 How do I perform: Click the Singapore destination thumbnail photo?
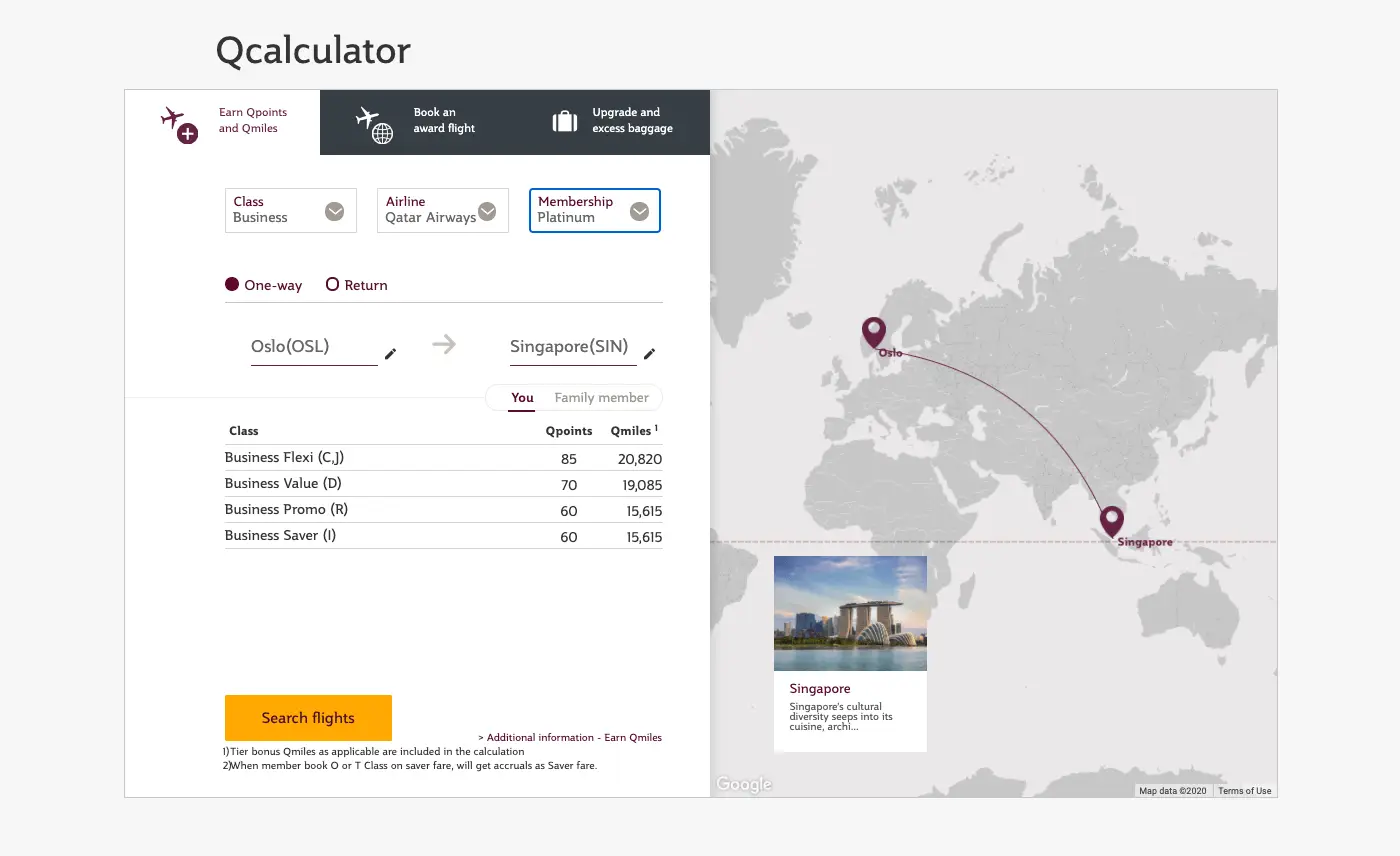pyautogui.click(x=850, y=613)
